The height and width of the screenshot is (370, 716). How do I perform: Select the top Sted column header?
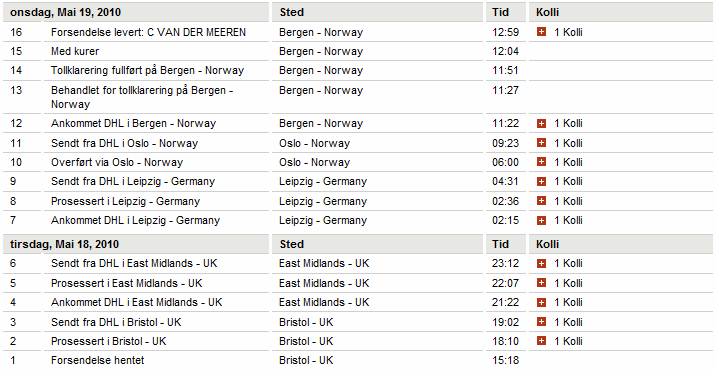pos(291,12)
